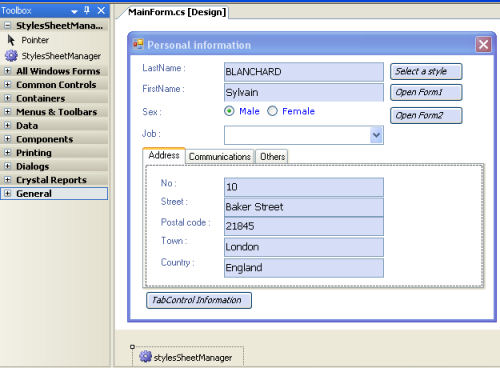Pick the StylesSheetManager gear icon in Toolbox
The image size is (500, 368).
point(11,56)
